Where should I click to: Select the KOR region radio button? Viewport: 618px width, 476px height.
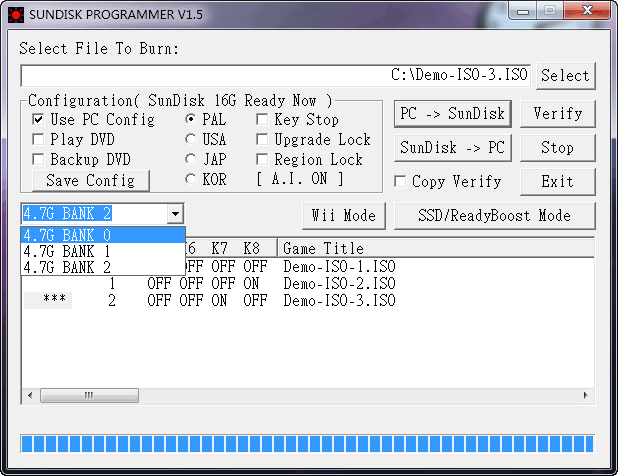coord(191,179)
